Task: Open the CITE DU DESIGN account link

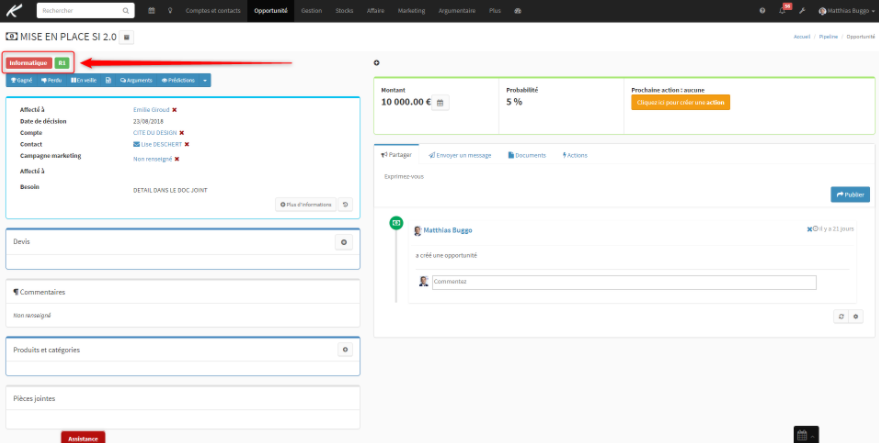Action: 155,133
